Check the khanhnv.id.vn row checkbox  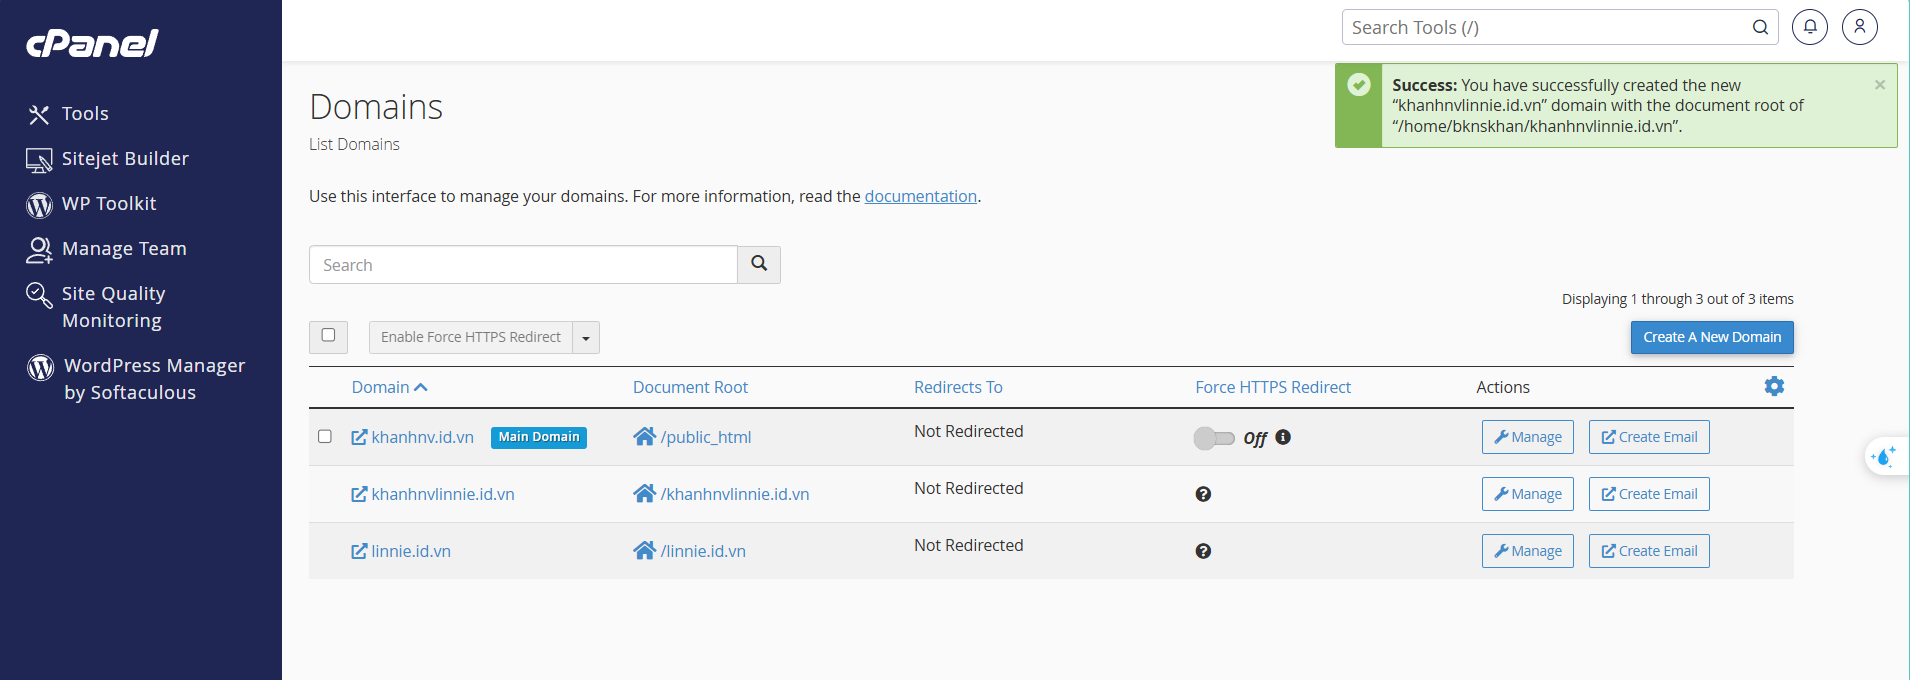pos(325,436)
